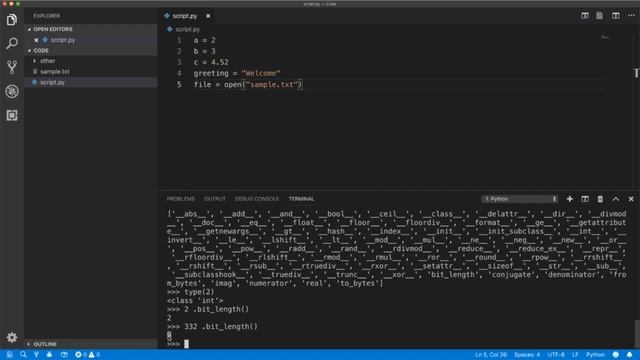Split the terminal panel
This screenshot has width=640, height=360.
coord(585,199)
